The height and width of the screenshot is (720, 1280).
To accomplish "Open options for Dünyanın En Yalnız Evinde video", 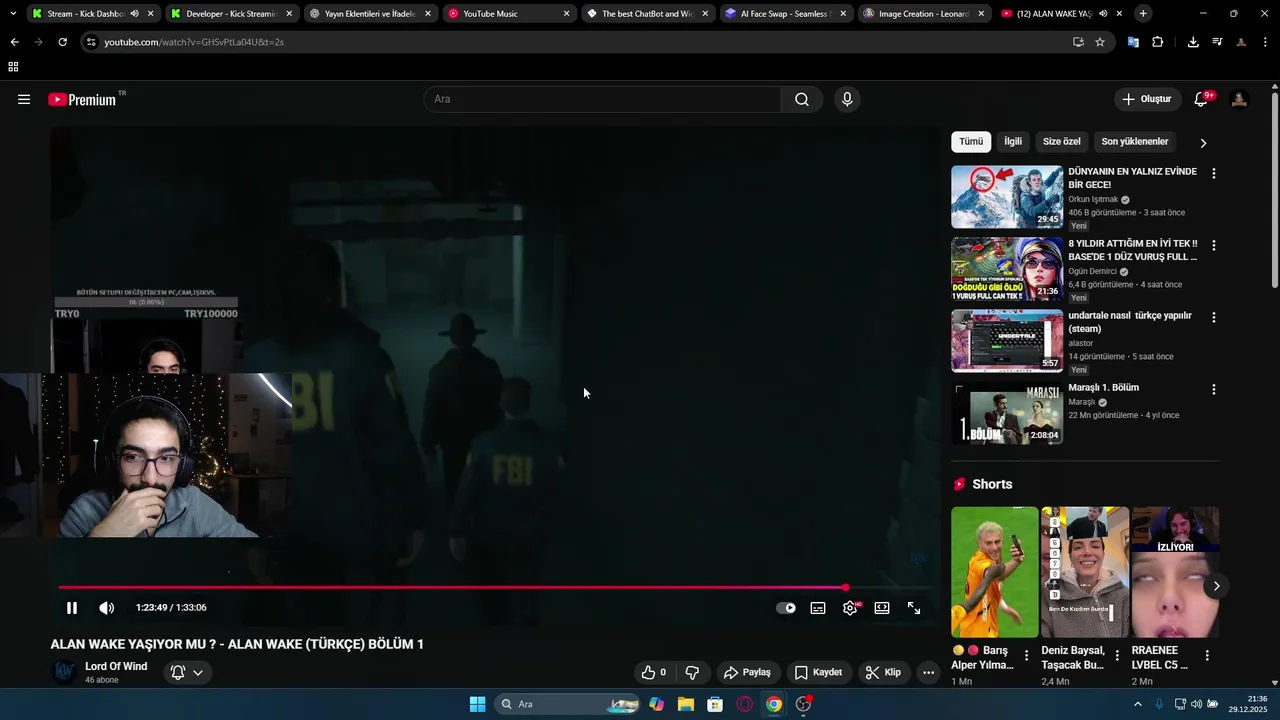I will click(1214, 173).
